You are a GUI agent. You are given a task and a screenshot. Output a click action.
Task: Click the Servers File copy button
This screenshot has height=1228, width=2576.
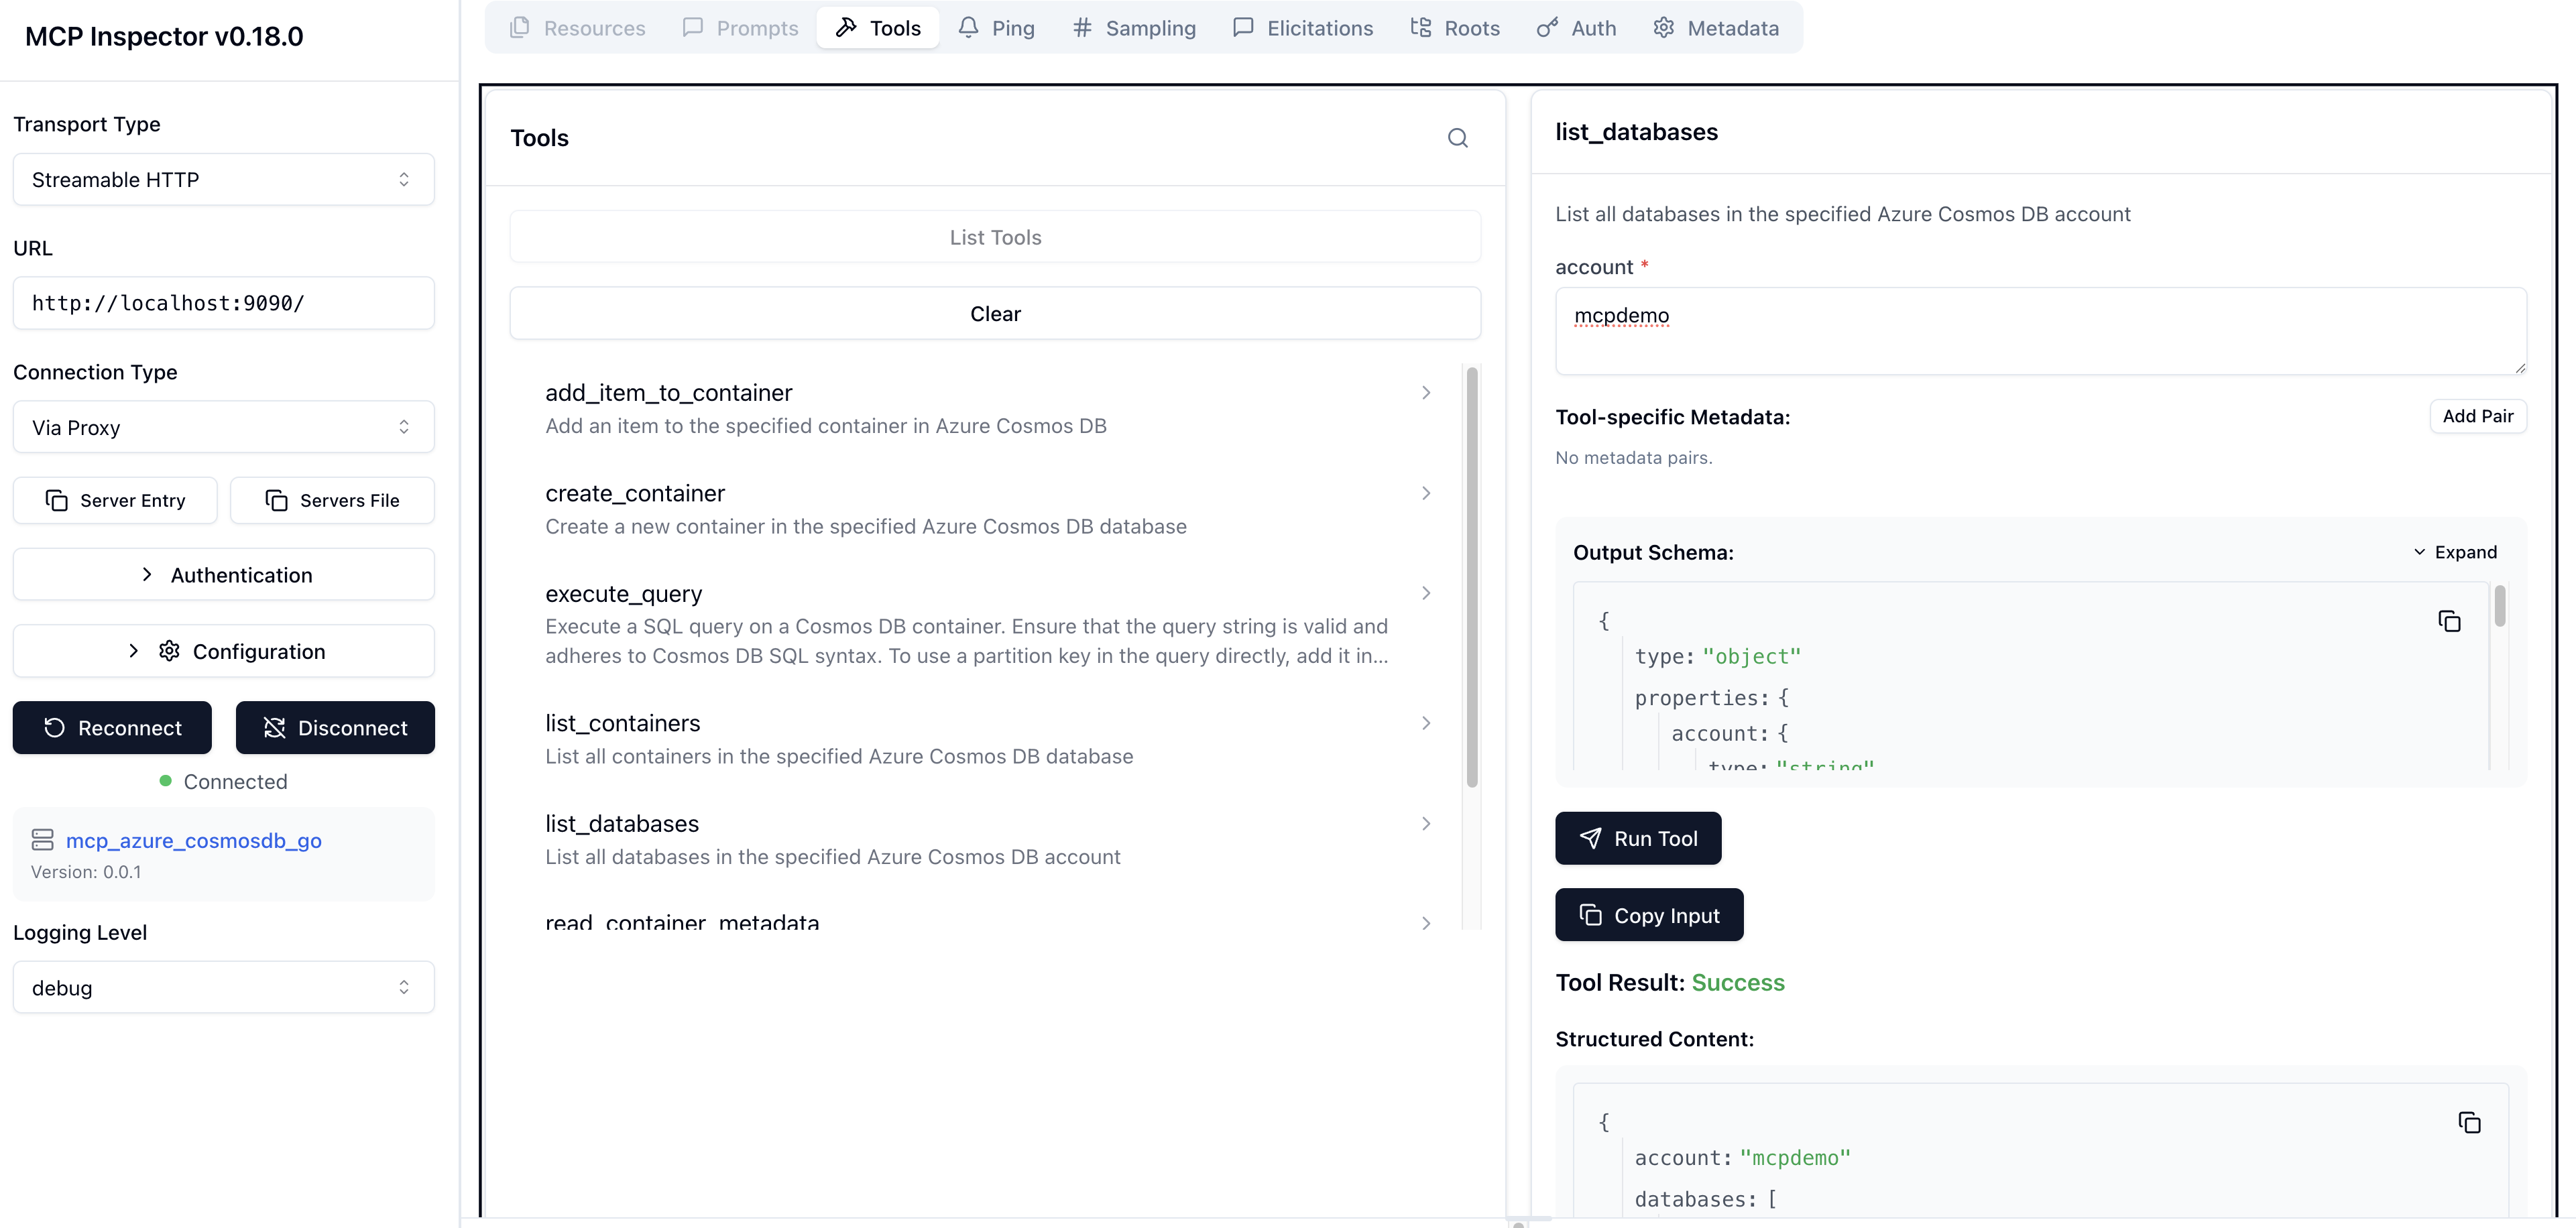point(332,500)
